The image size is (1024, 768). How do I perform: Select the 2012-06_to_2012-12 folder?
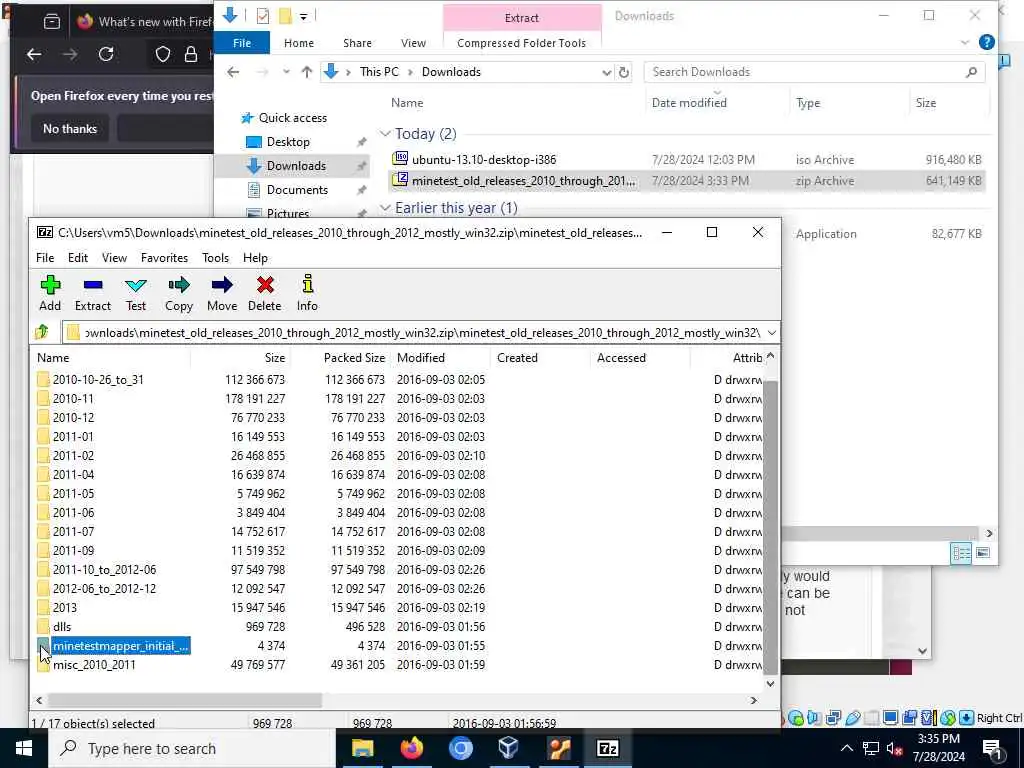pyautogui.click(x=104, y=589)
